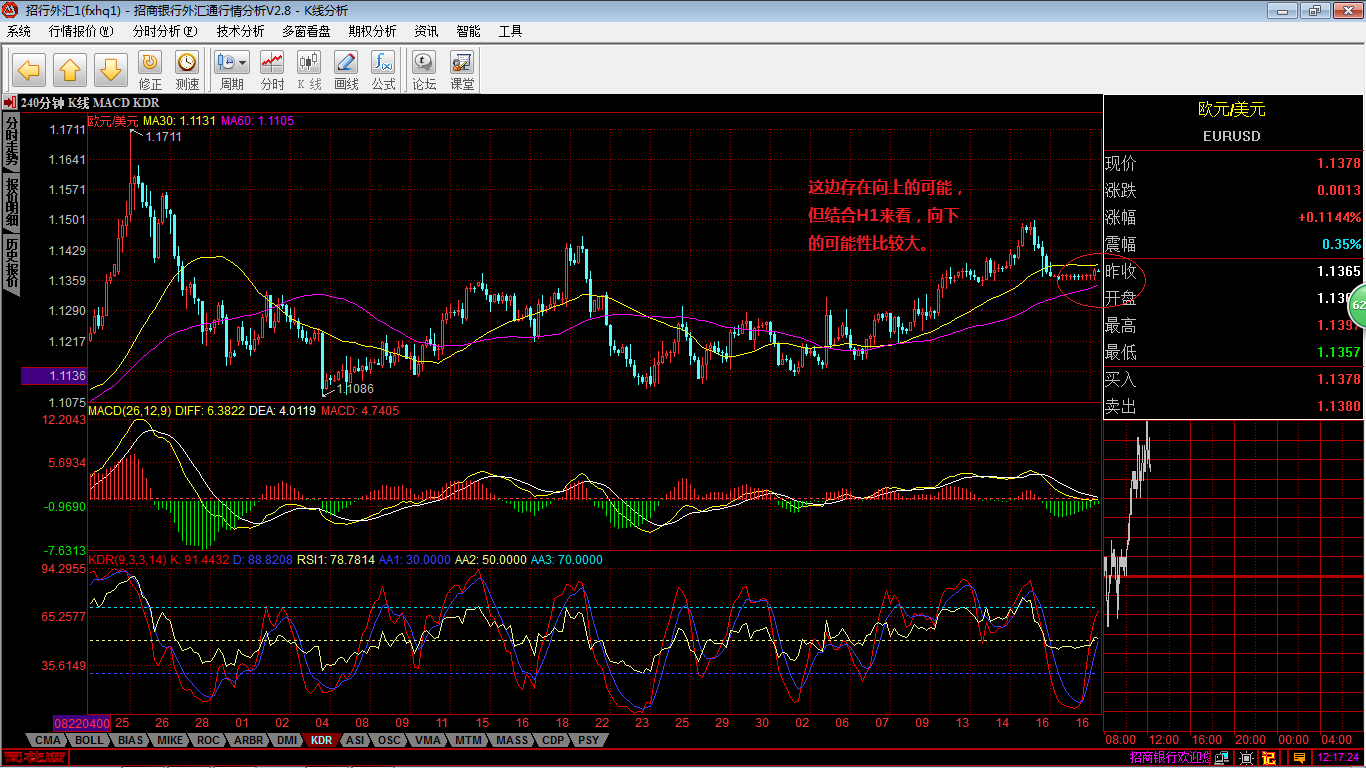The height and width of the screenshot is (768, 1366).
Task: Select the 分时走势 side tab
Action: point(11,141)
